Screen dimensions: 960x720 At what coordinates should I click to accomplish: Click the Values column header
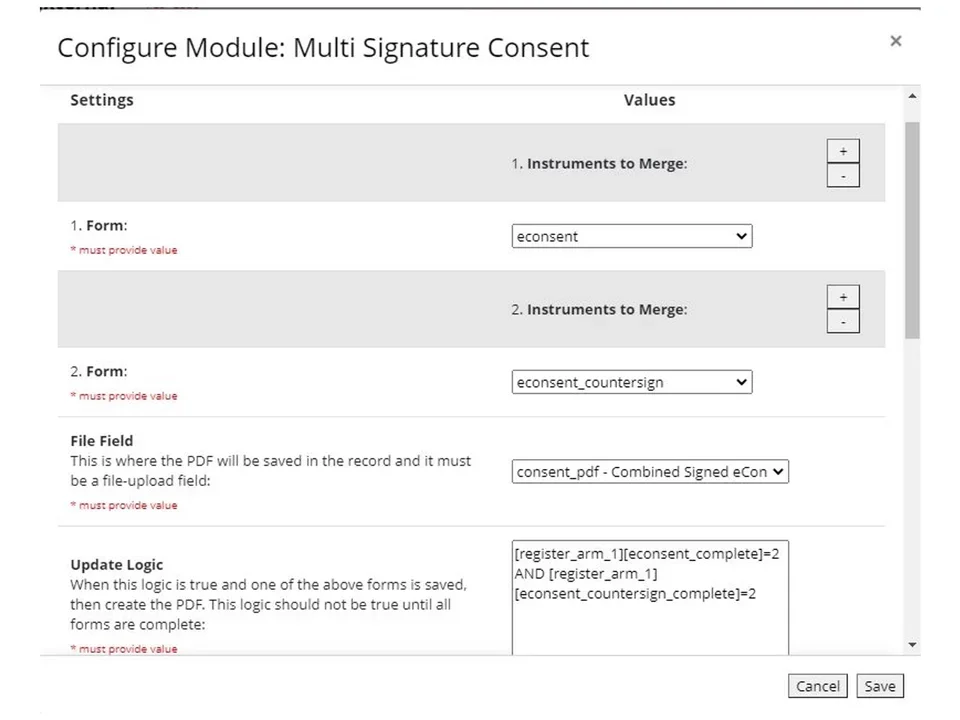tap(649, 99)
